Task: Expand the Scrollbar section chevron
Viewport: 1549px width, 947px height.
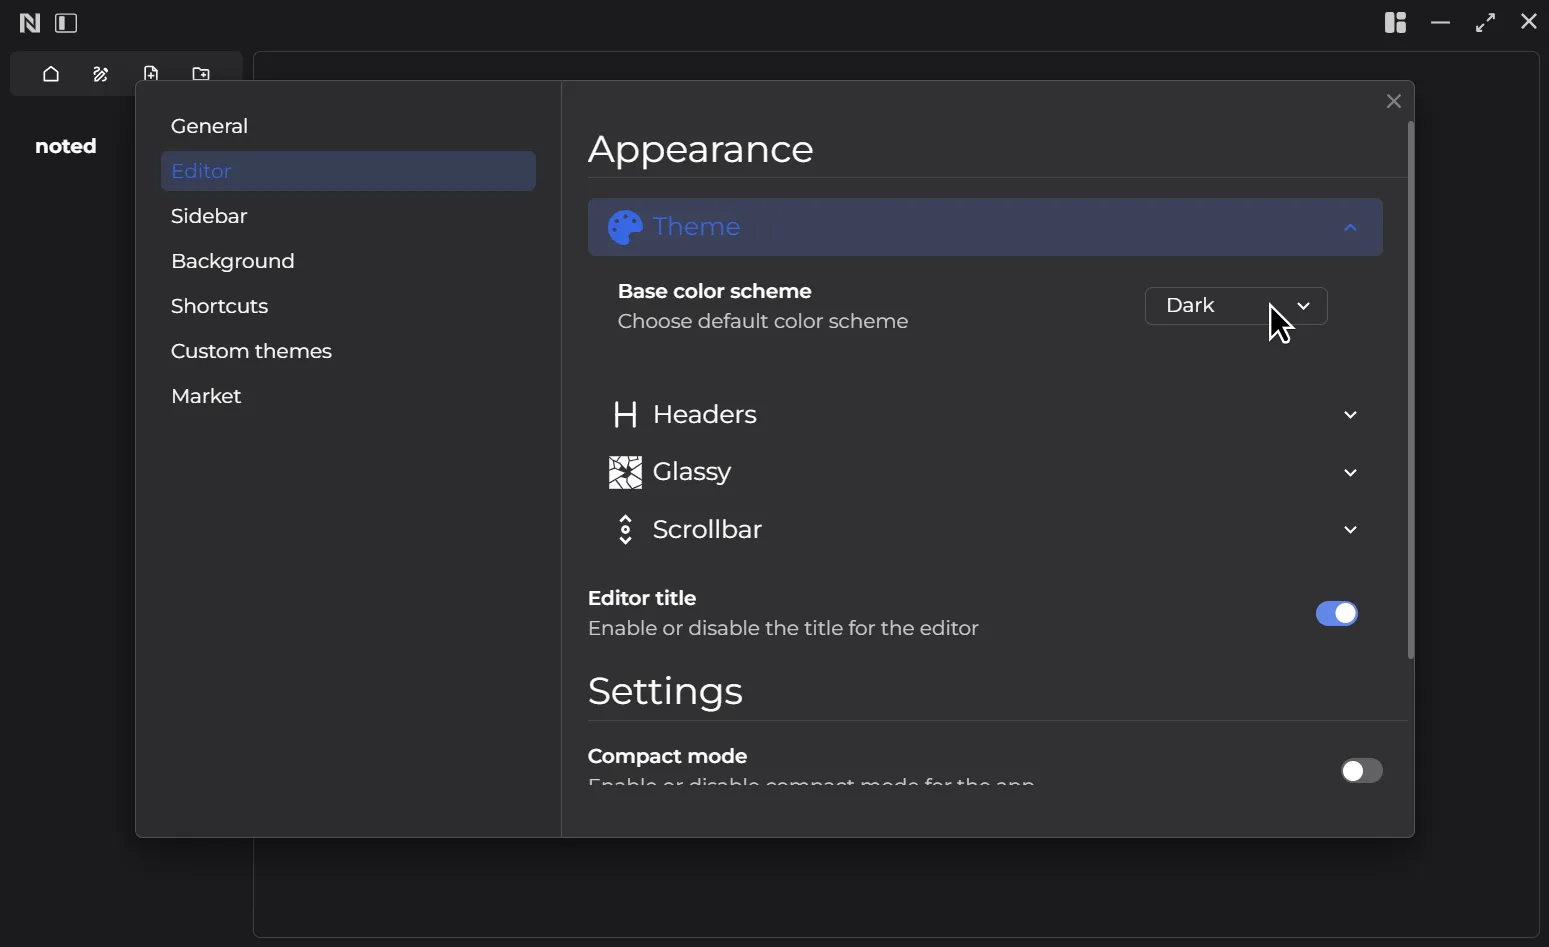Action: pyautogui.click(x=1351, y=530)
